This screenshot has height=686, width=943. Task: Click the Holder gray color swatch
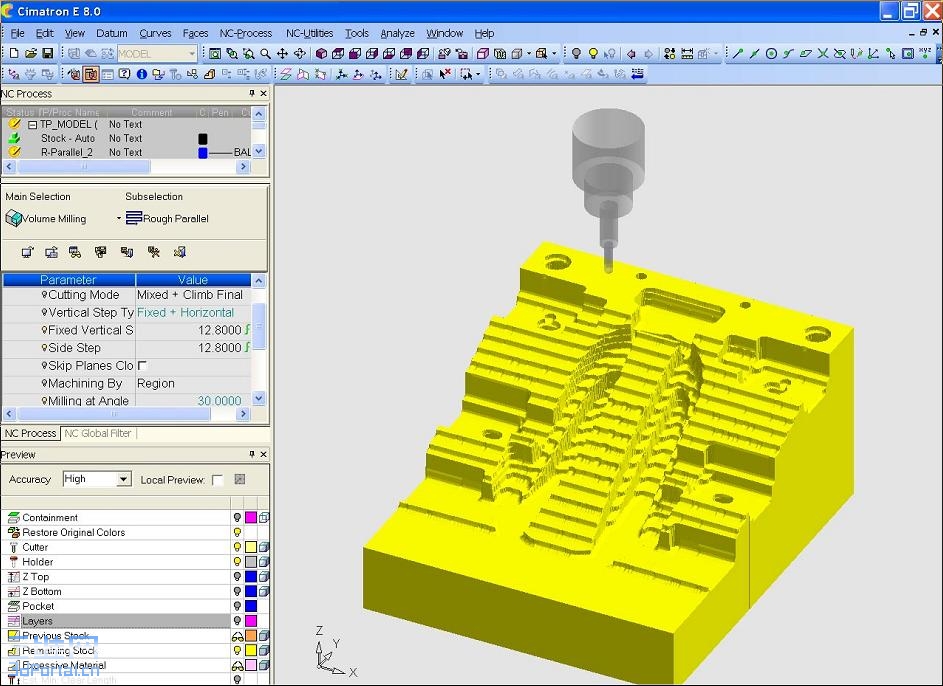coord(251,562)
